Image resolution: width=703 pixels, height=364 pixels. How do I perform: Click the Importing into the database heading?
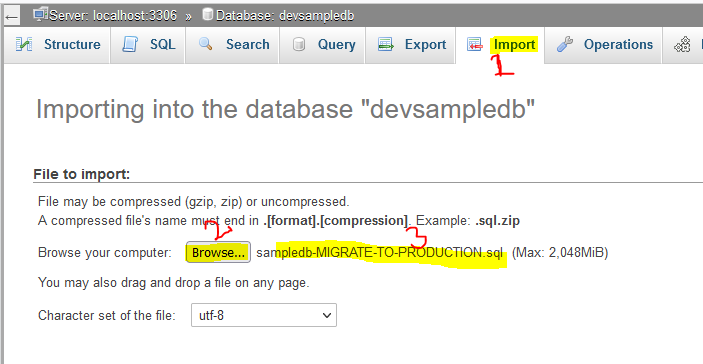click(285, 108)
